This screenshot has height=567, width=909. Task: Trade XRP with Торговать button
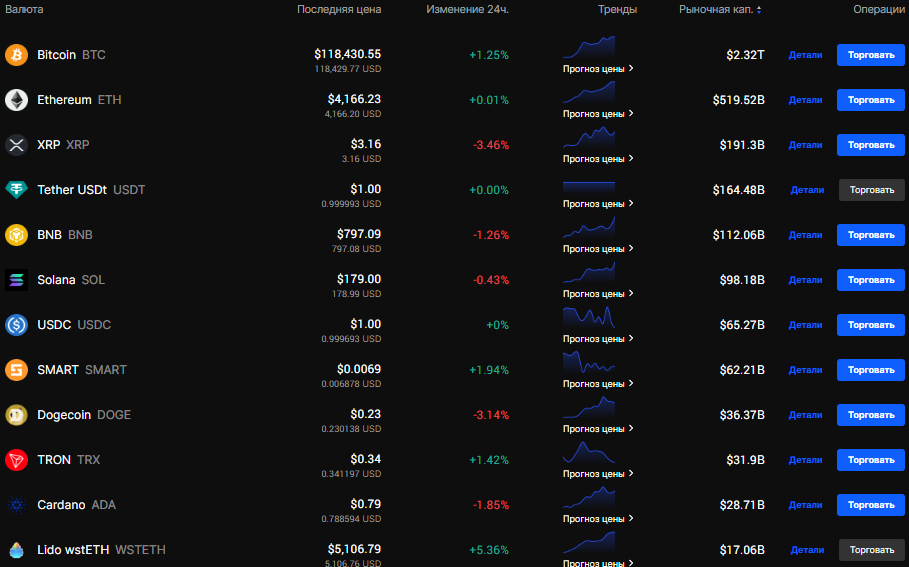pos(871,145)
